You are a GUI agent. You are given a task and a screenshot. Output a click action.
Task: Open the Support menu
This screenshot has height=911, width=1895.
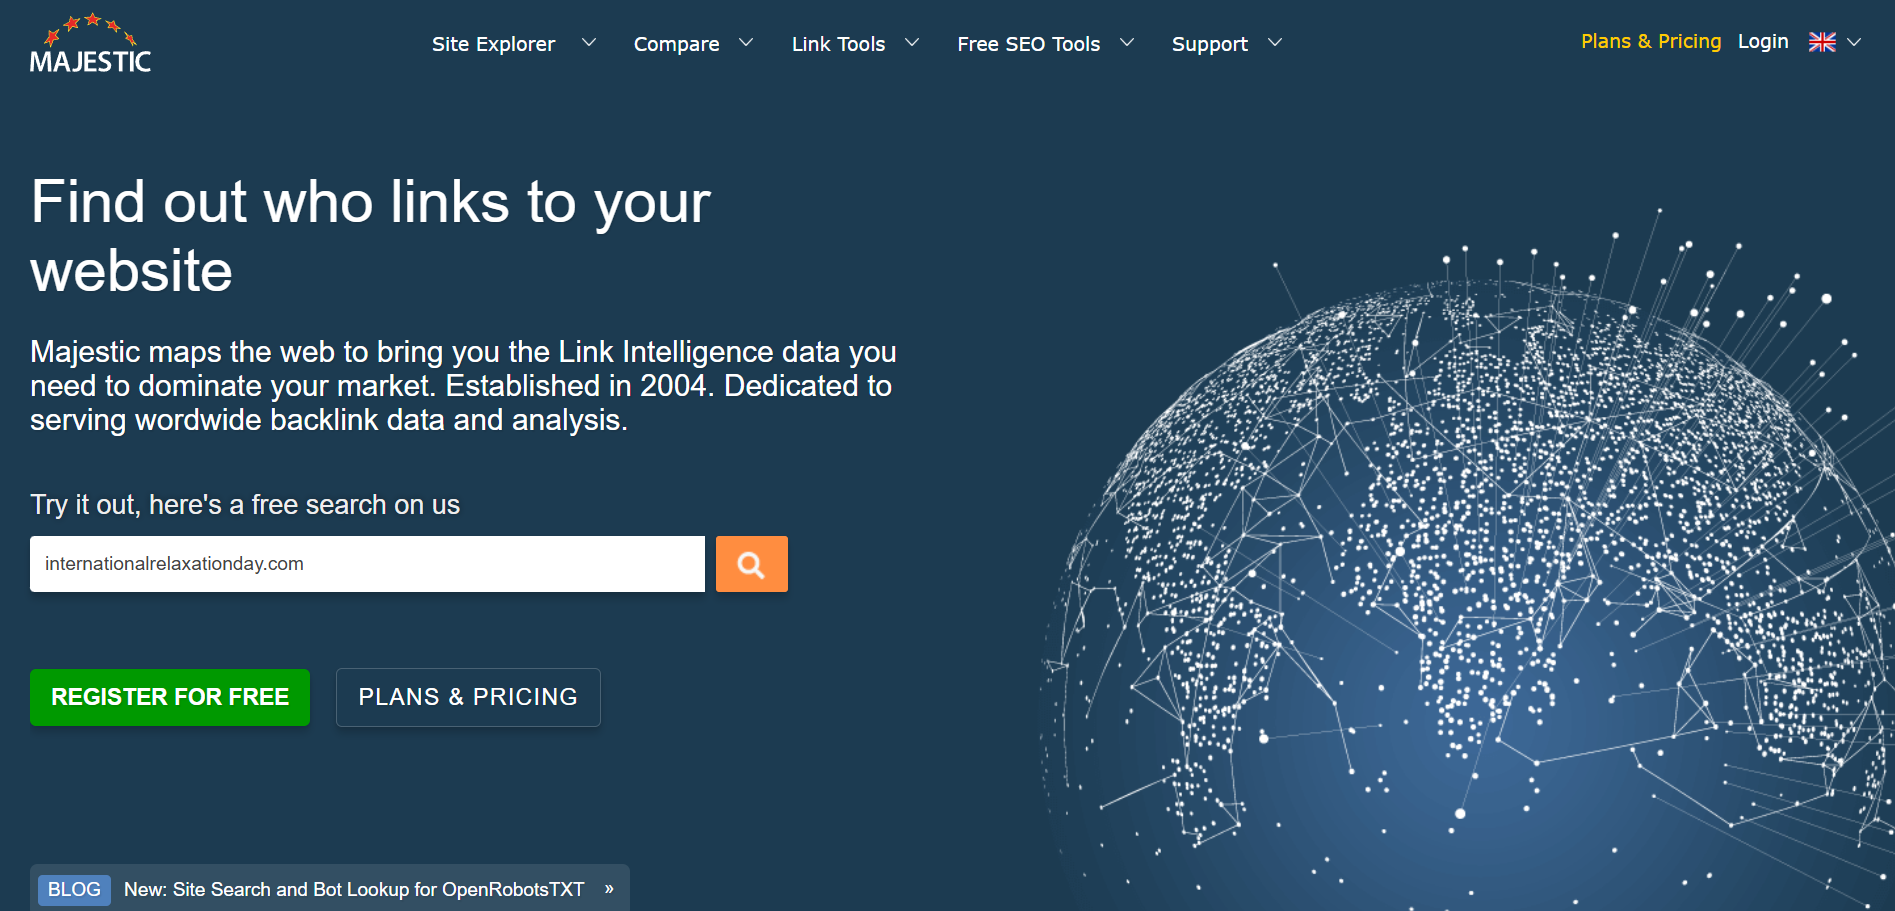(1209, 44)
